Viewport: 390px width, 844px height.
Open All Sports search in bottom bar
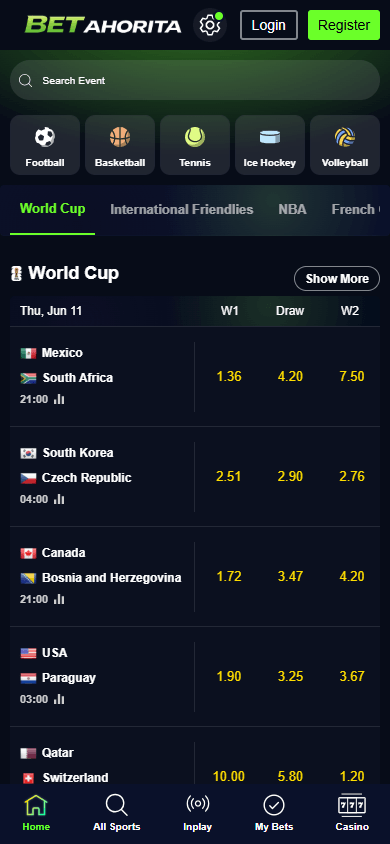[x=117, y=813]
